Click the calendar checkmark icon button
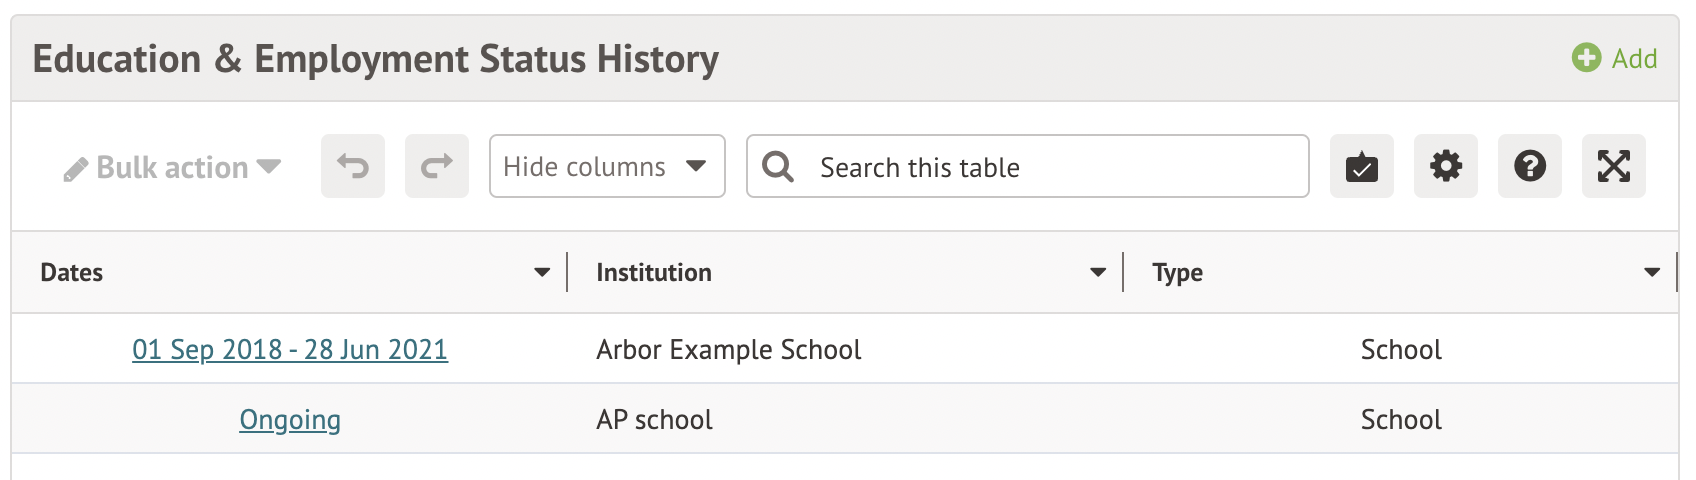The height and width of the screenshot is (480, 1696). 1362,166
